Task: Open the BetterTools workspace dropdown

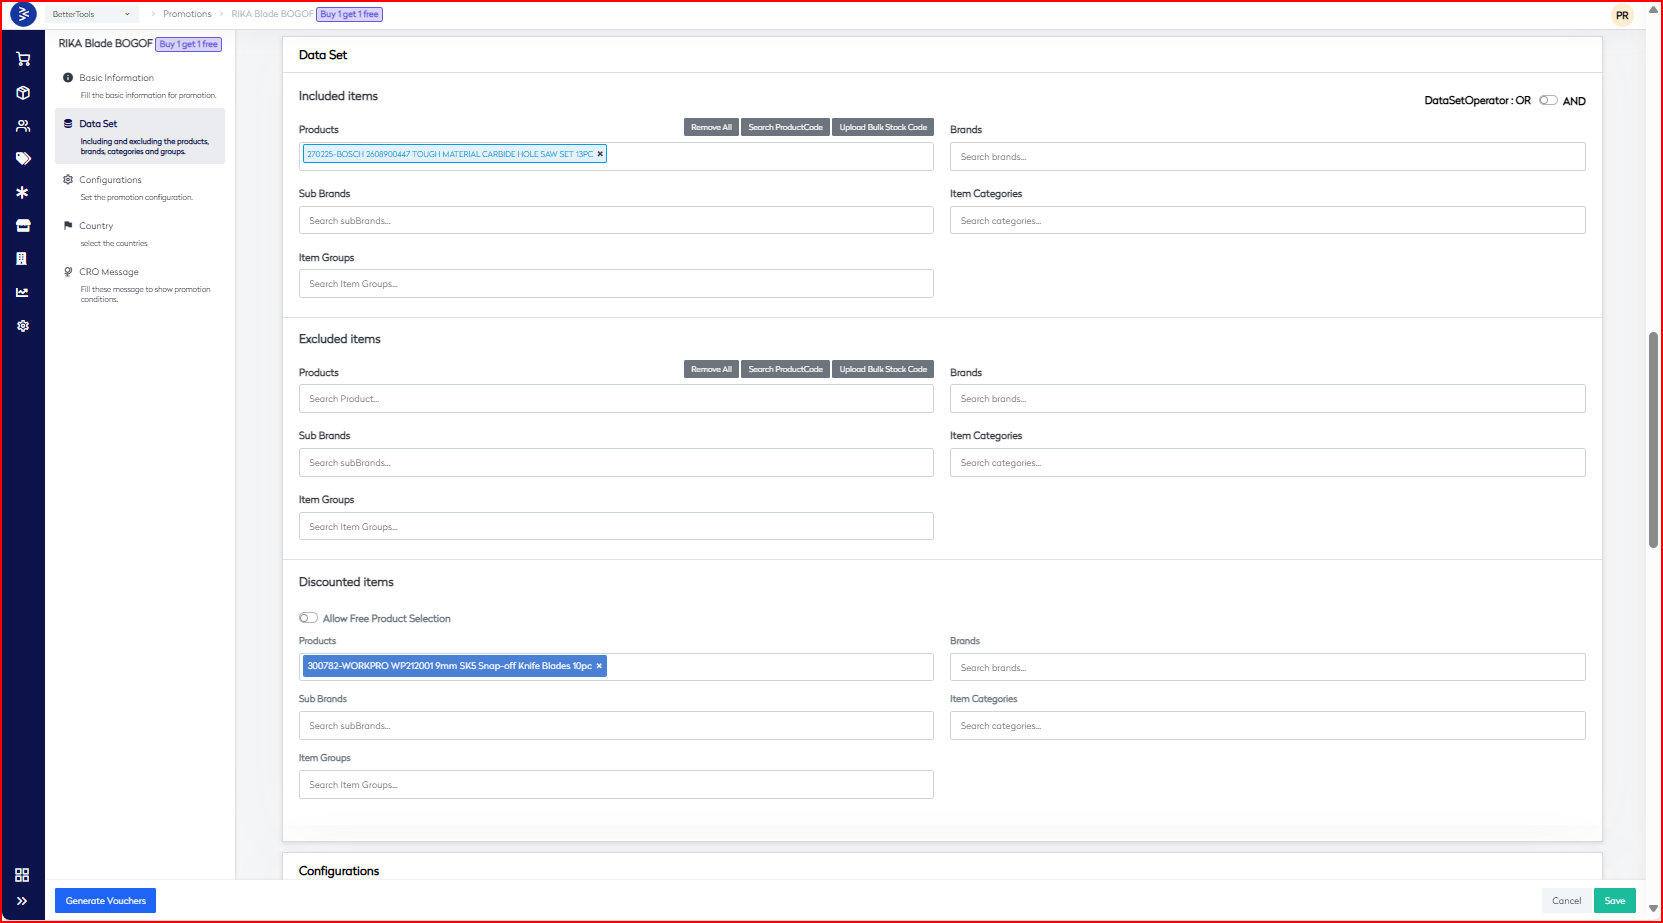Action: coord(91,14)
